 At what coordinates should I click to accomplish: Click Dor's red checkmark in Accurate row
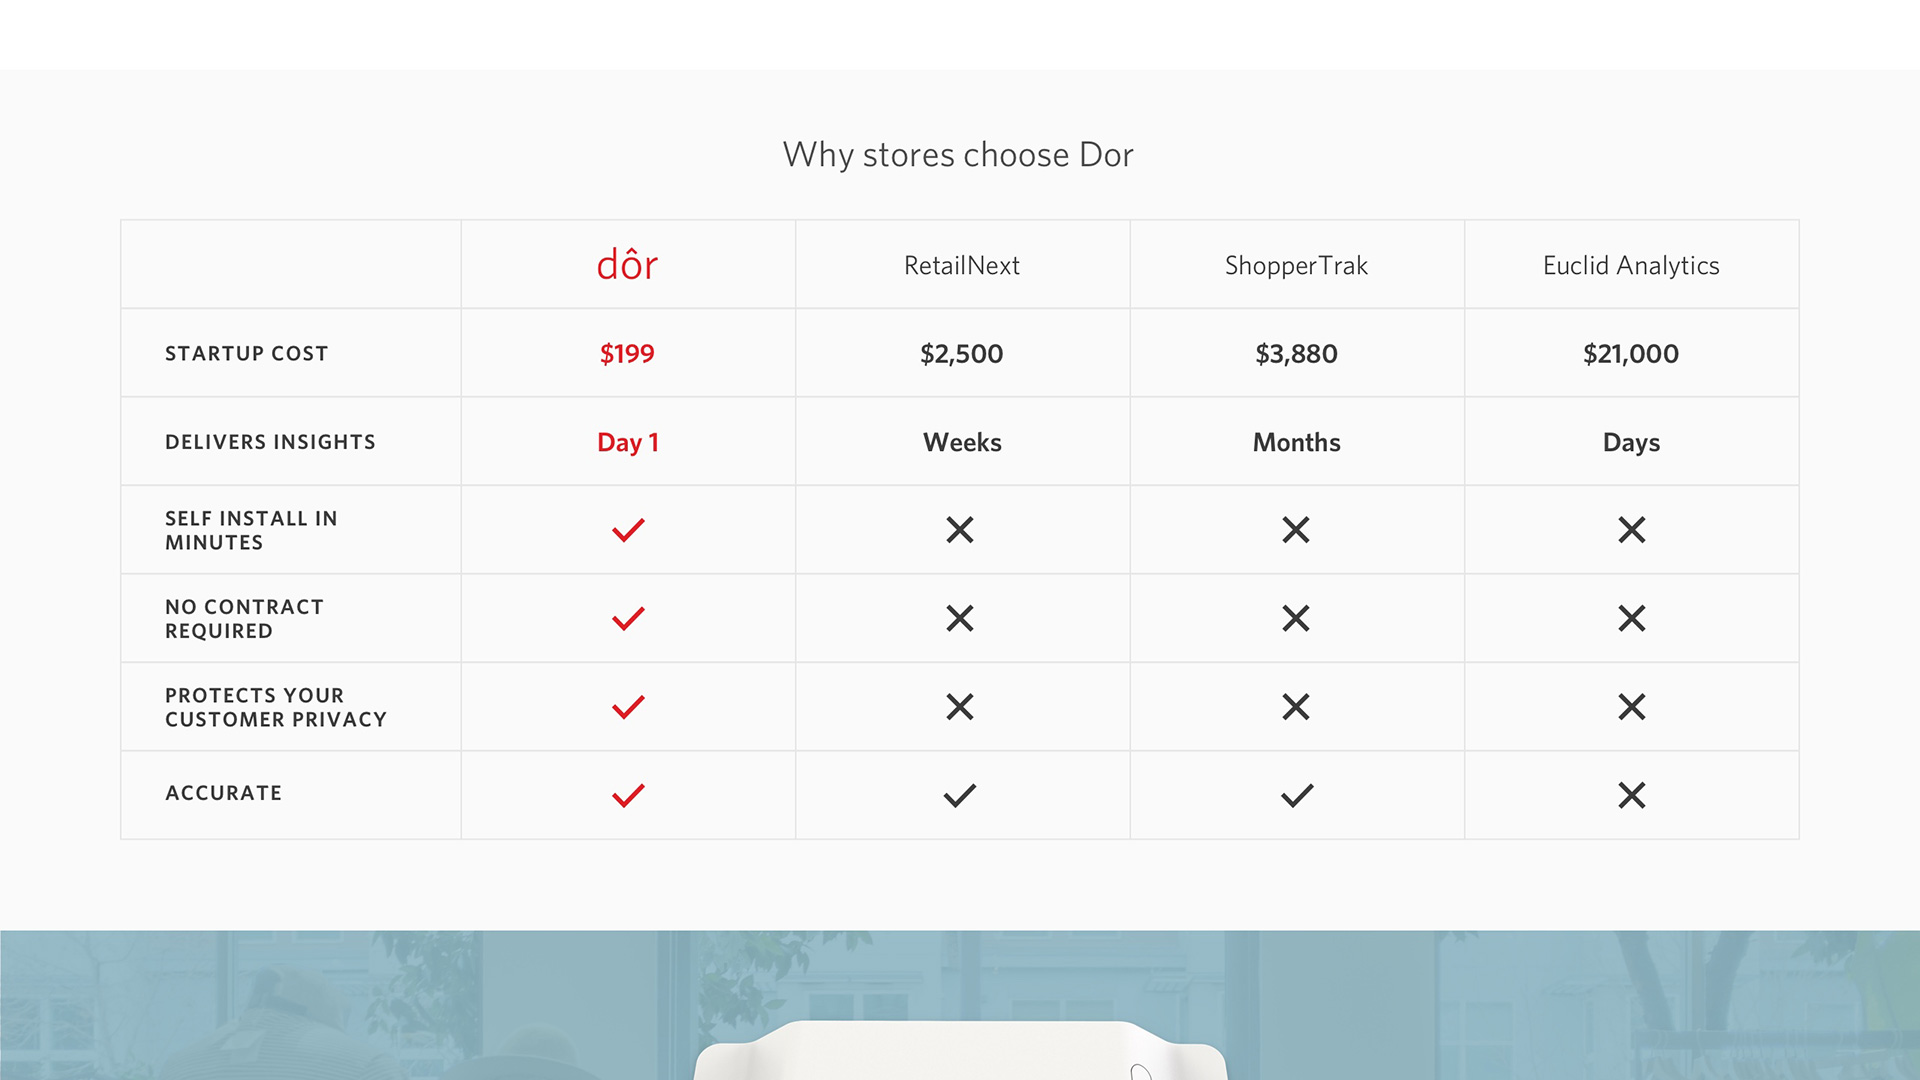[628, 795]
